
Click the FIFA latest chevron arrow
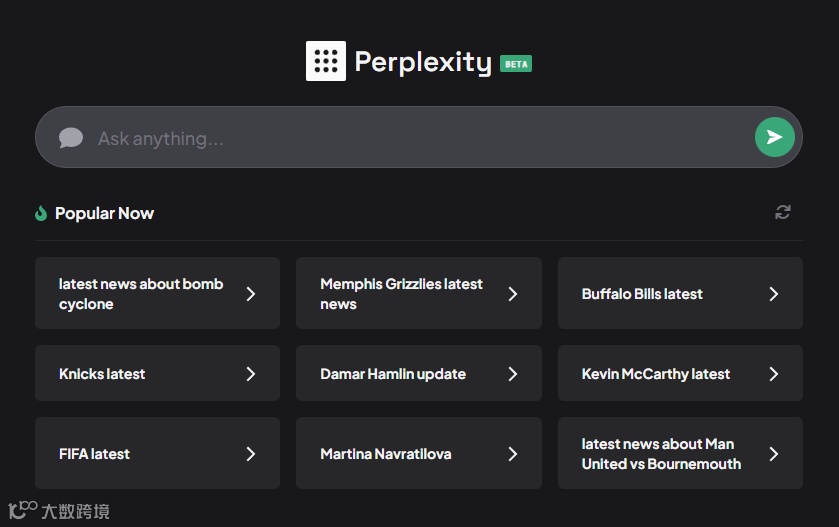pos(251,454)
